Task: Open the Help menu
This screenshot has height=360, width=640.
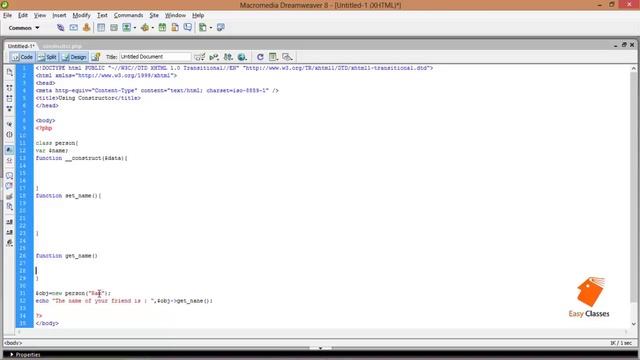Action: click(198, 15)
